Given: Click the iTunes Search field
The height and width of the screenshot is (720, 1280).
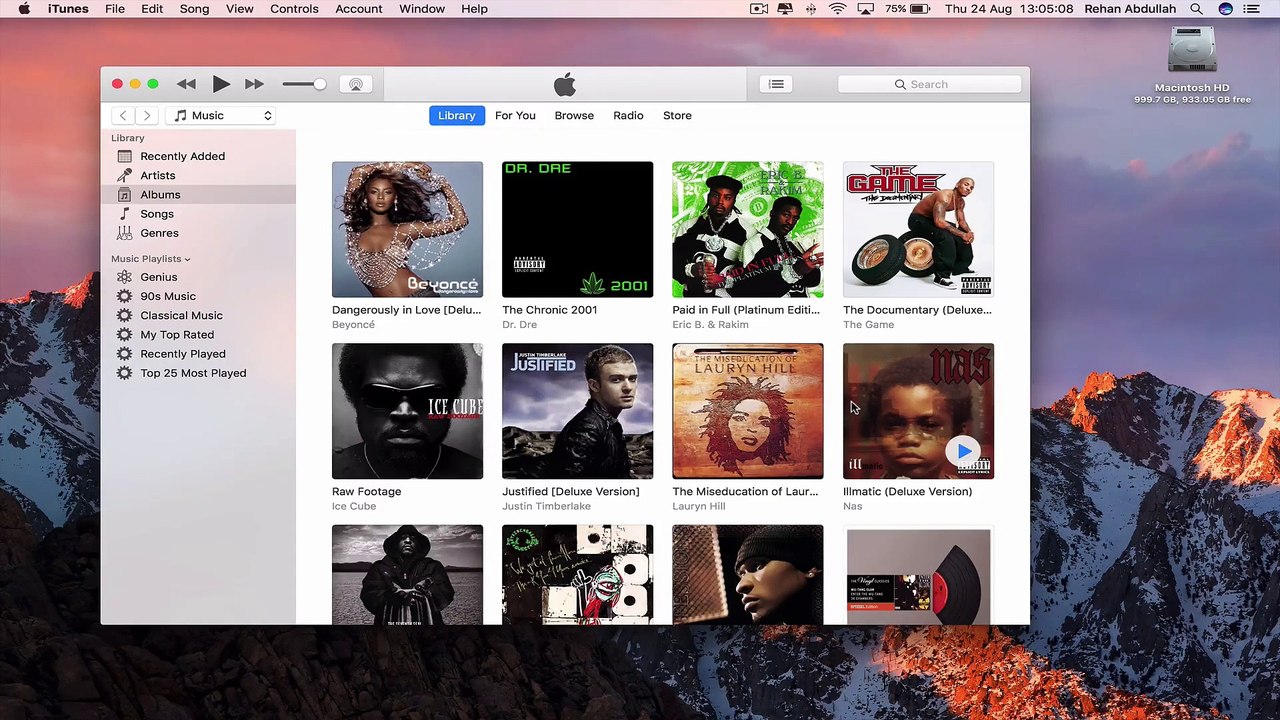Looking at the screenshot, I should (929, 84).
